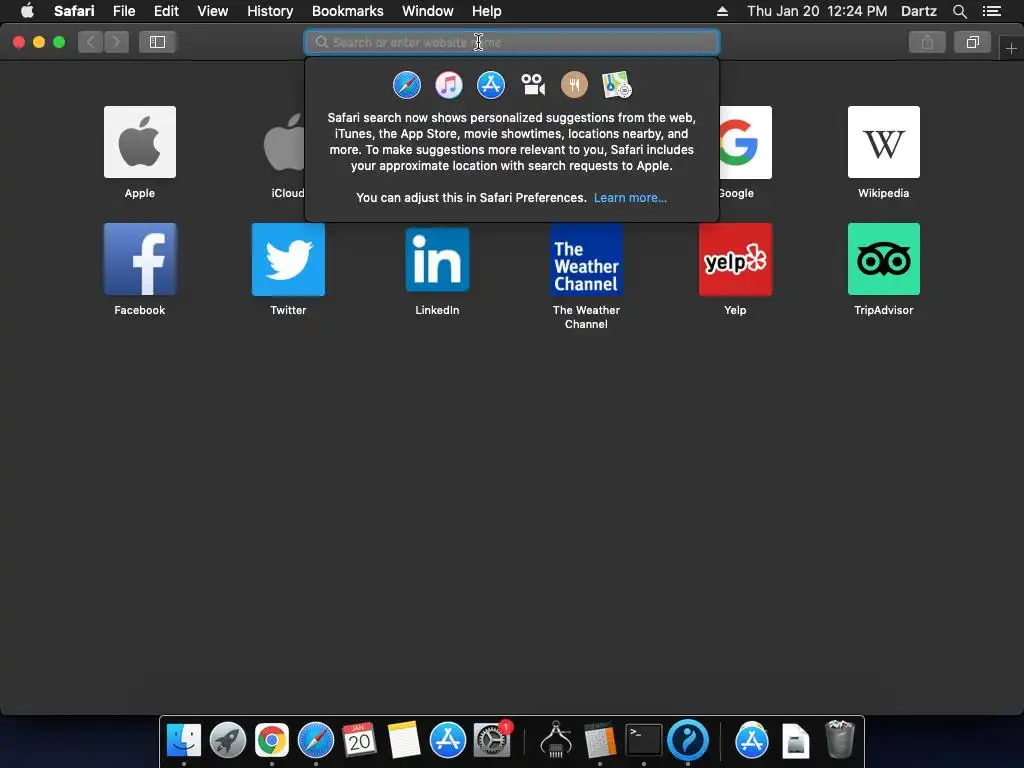Image resolution: width=1024 pixels, height=768 pixels.
Task: Open Google Chrome from the Dock
Action: tap(272, 740)
